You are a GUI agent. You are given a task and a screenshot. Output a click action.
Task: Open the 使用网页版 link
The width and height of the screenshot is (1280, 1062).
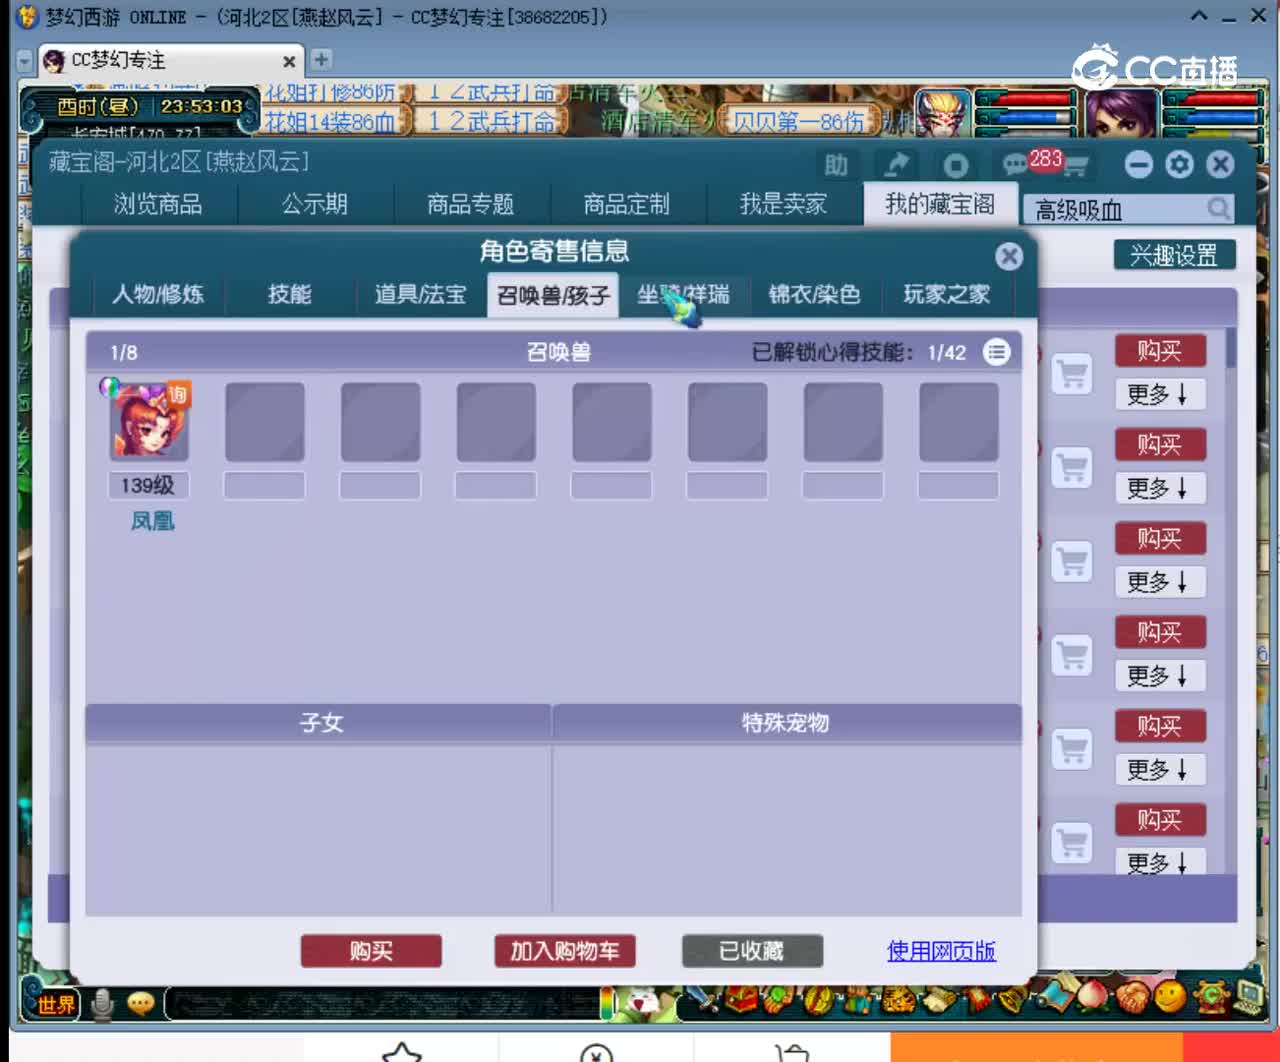pyautogui.click(x=942, y=951)
